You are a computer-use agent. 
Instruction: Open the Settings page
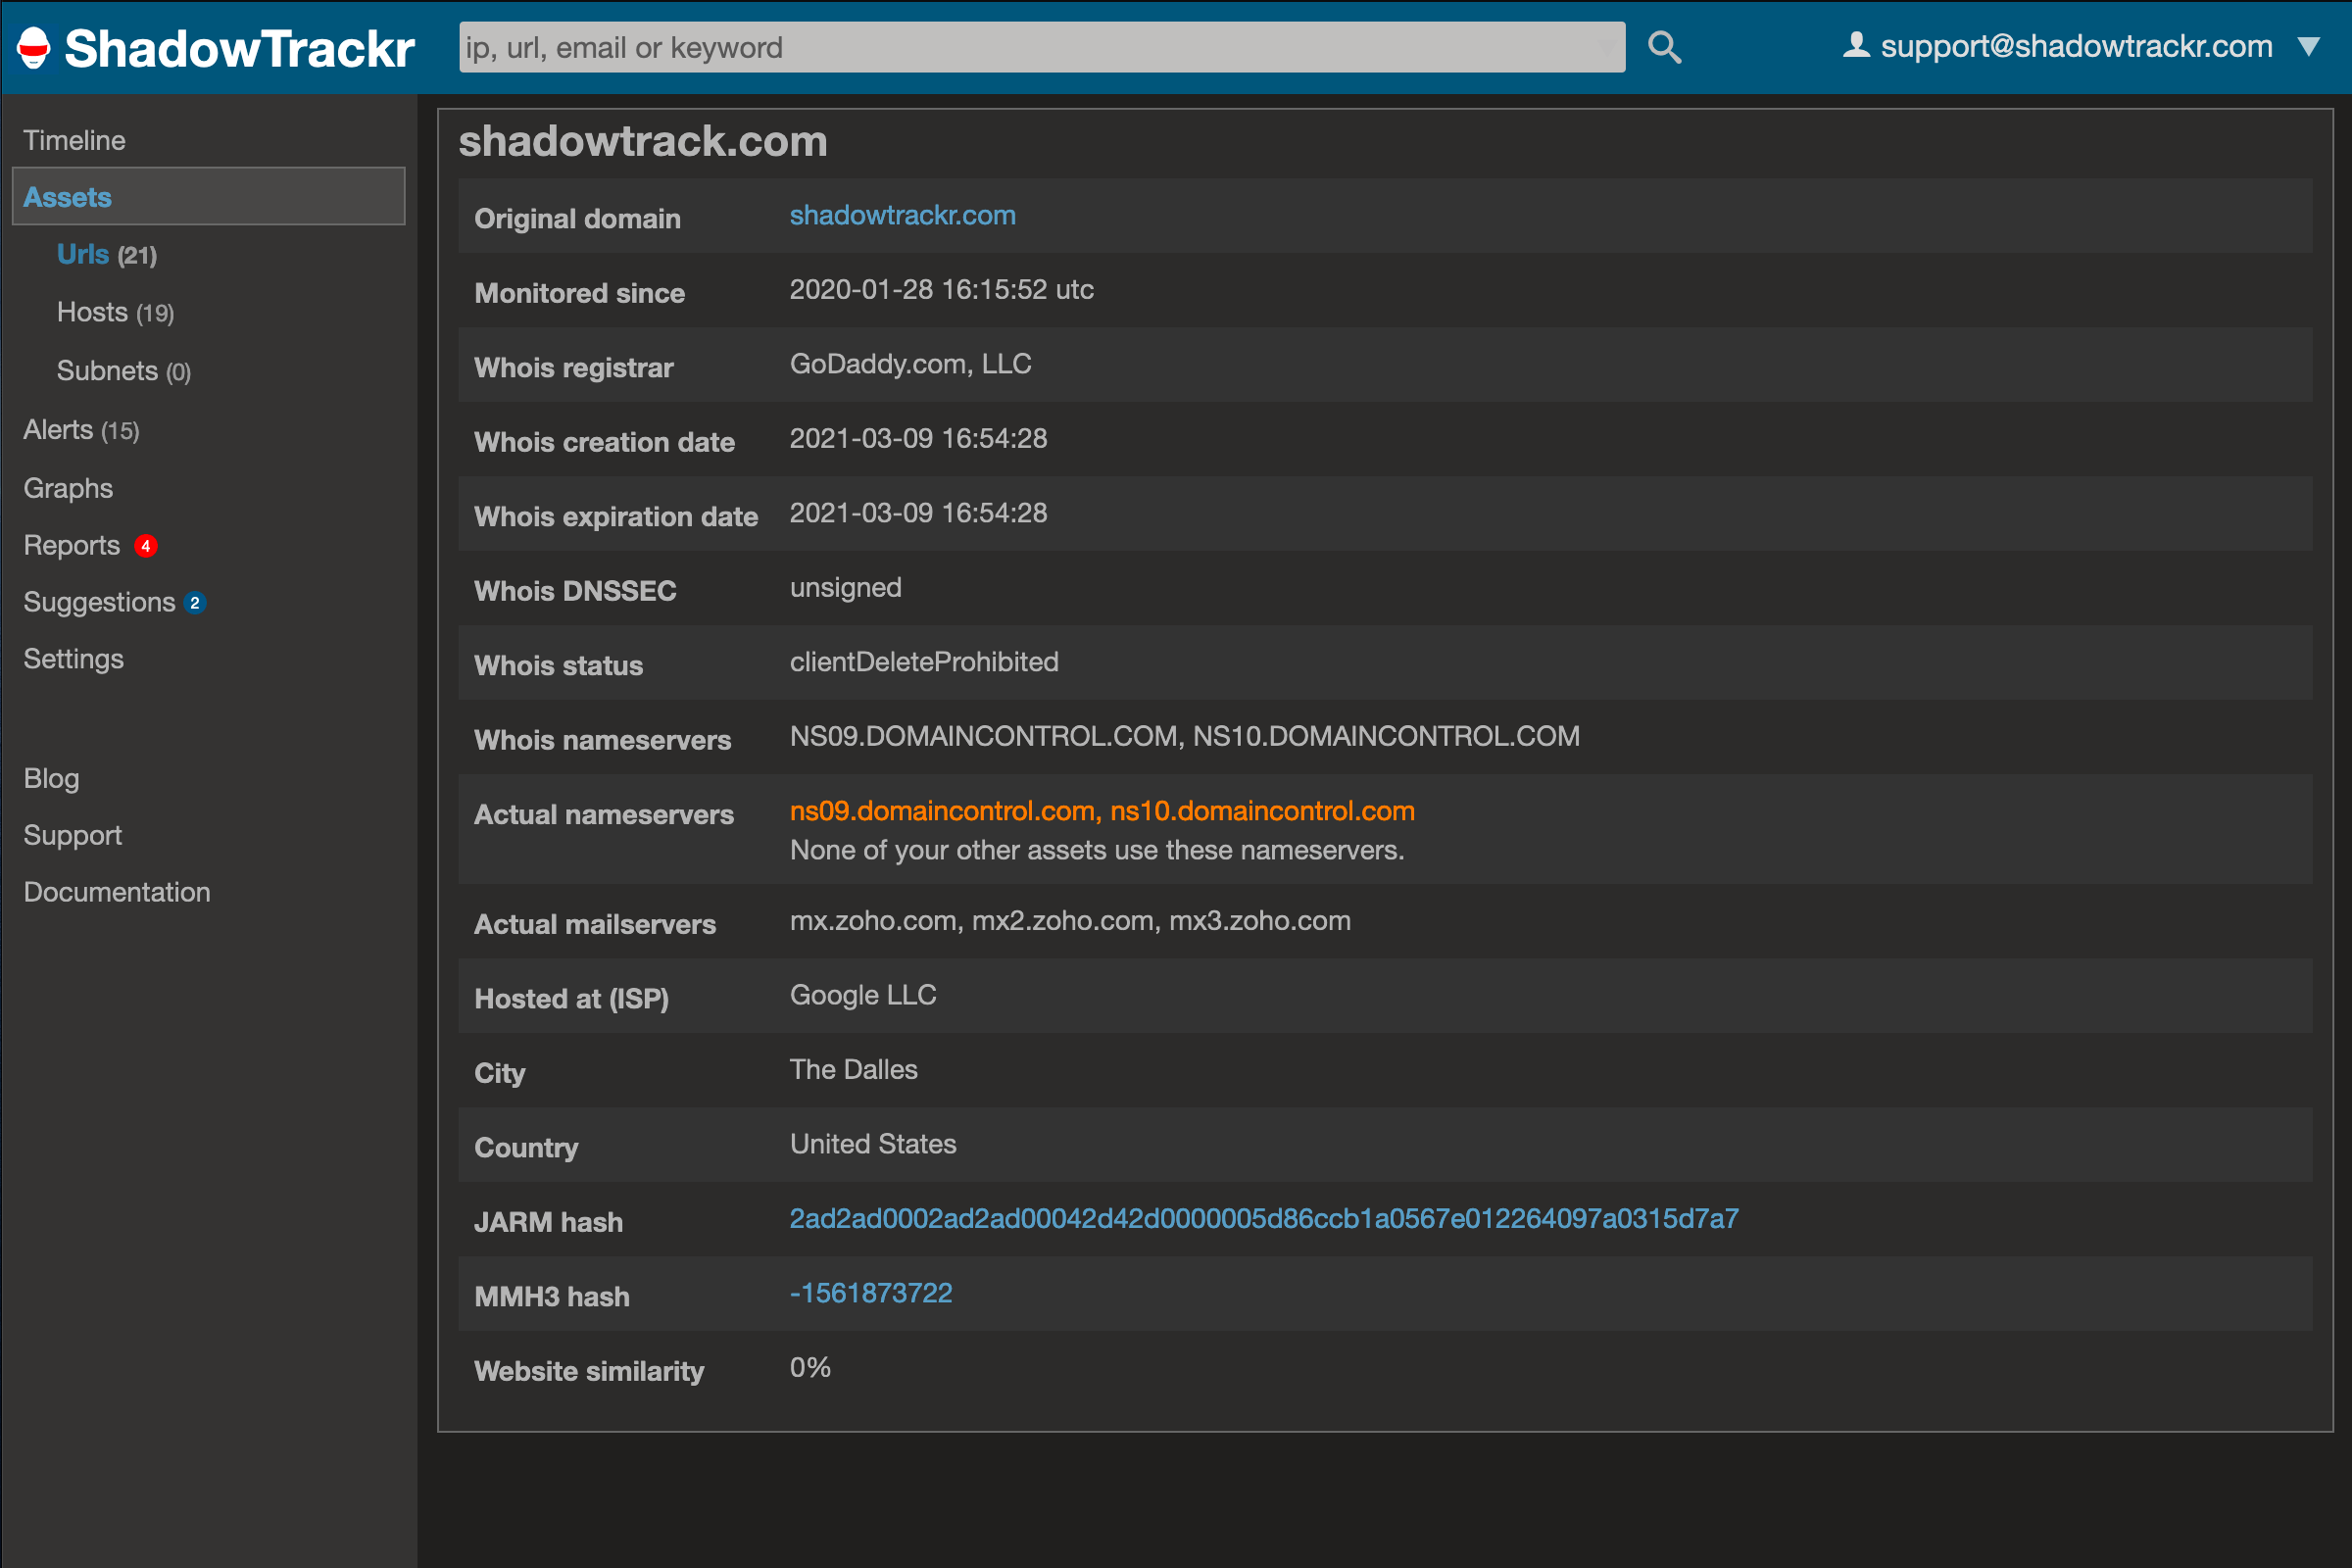tap(73, 658)
